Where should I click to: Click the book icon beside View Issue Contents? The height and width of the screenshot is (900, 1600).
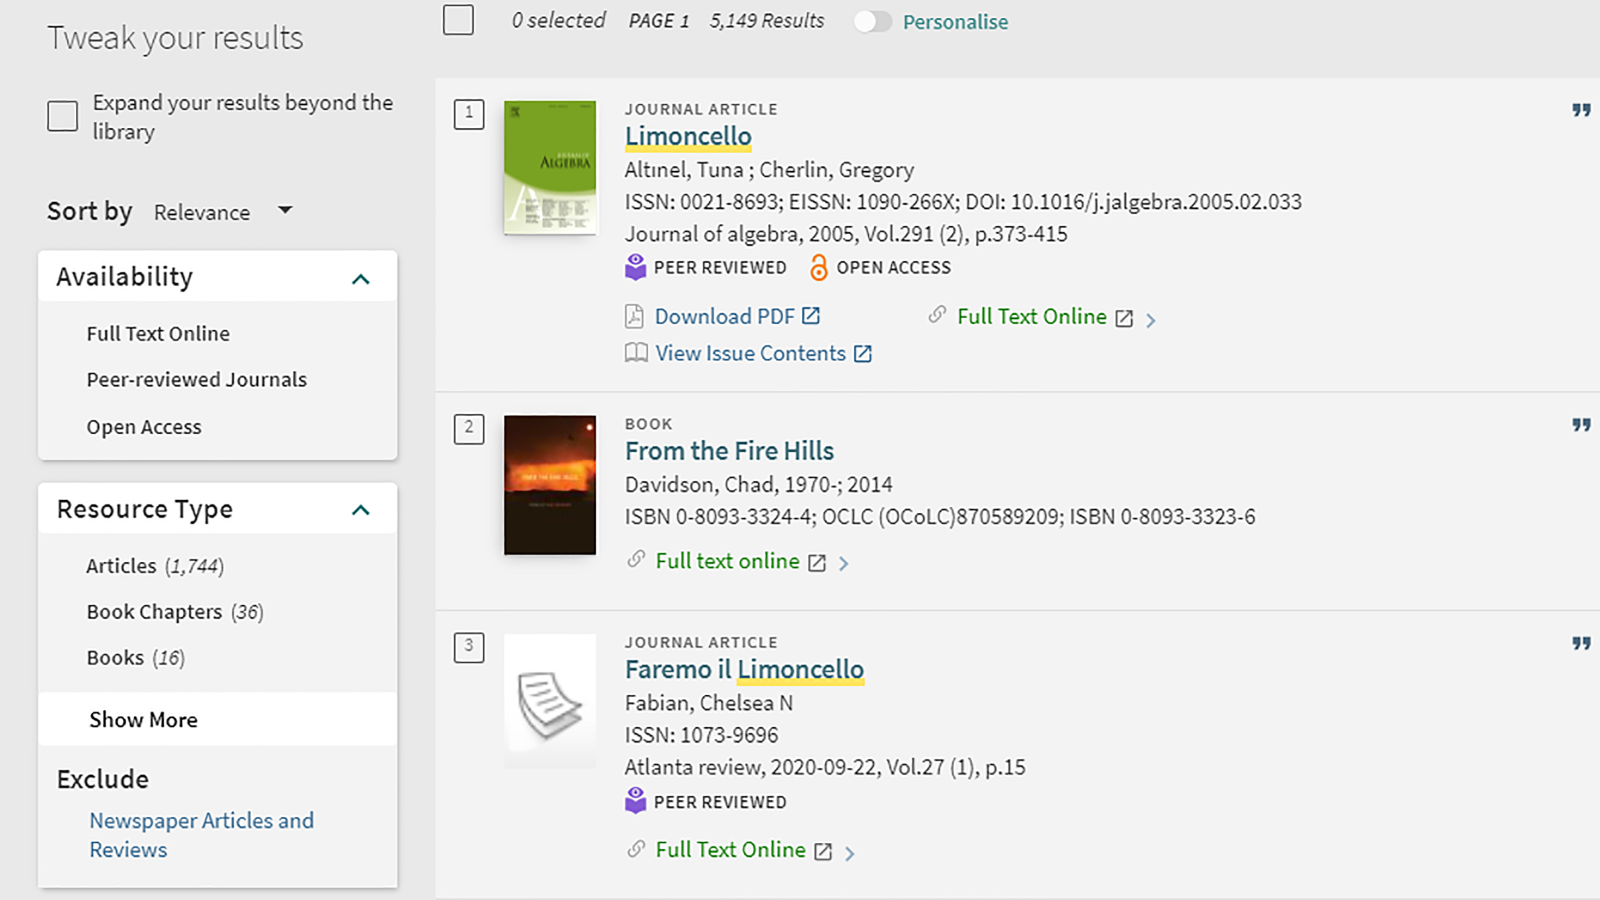[636, 353]
